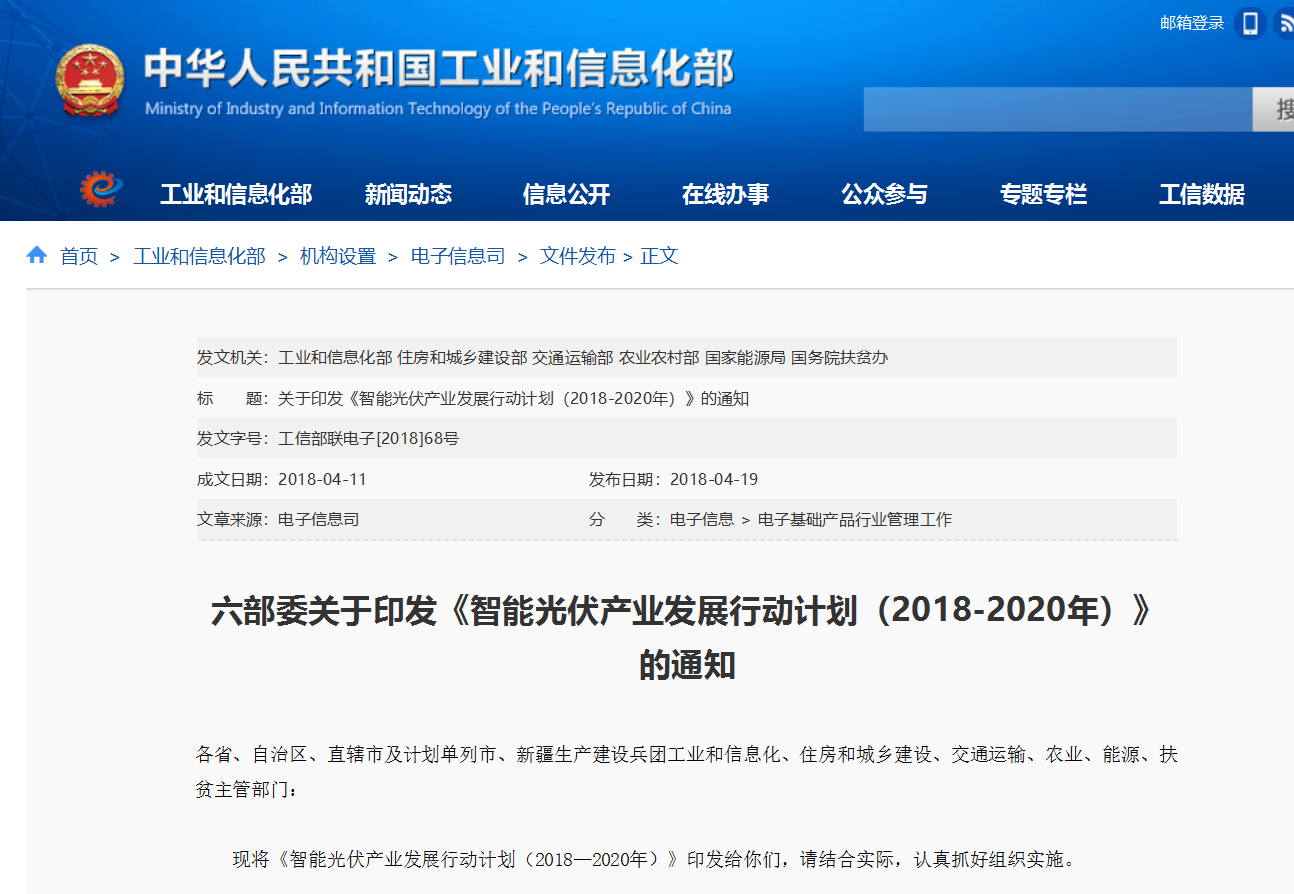Open the mobile version phone icon

1250,23
